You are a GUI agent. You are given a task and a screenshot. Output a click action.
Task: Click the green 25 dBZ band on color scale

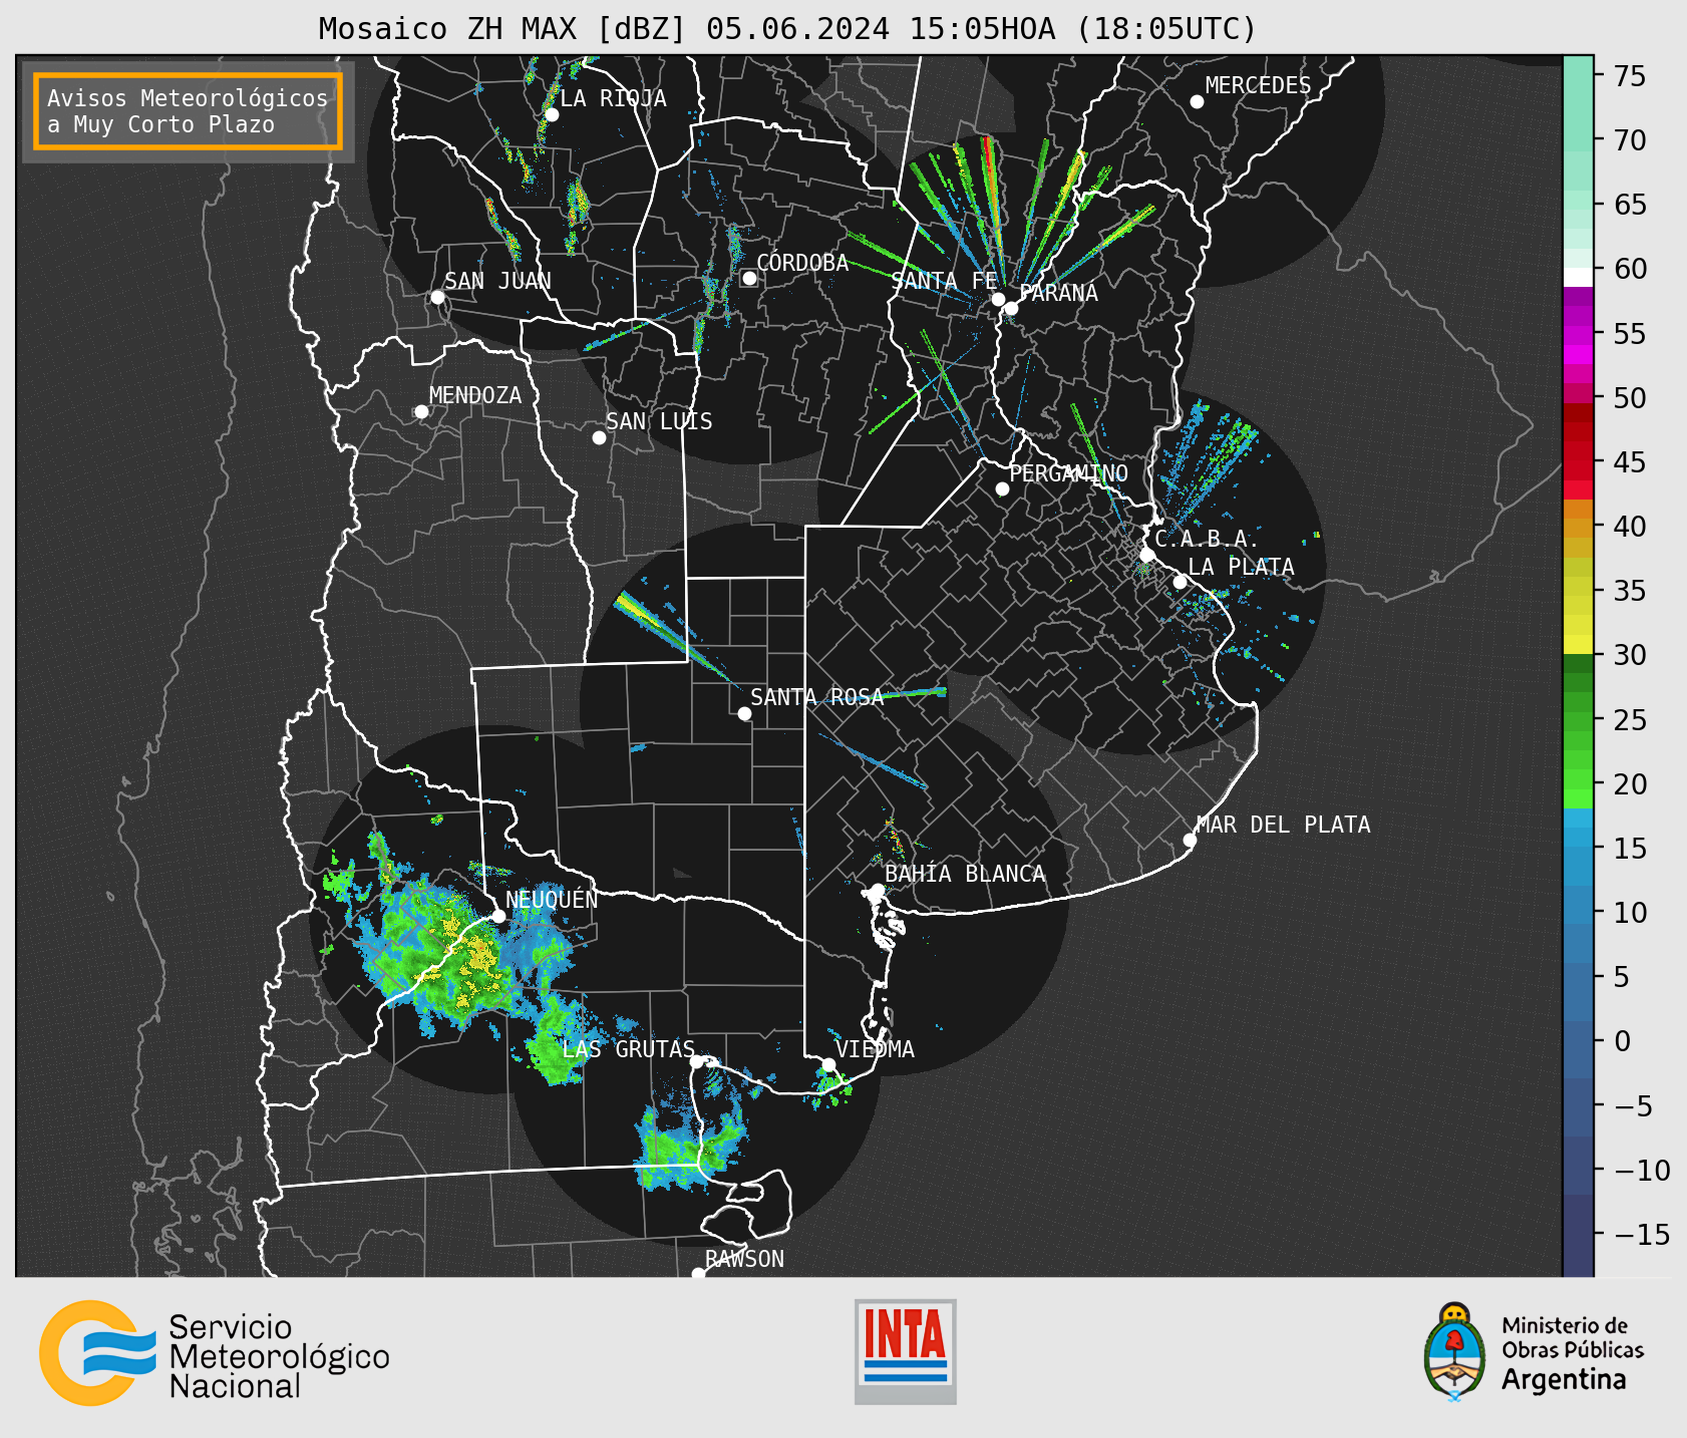click(1578, 720)
